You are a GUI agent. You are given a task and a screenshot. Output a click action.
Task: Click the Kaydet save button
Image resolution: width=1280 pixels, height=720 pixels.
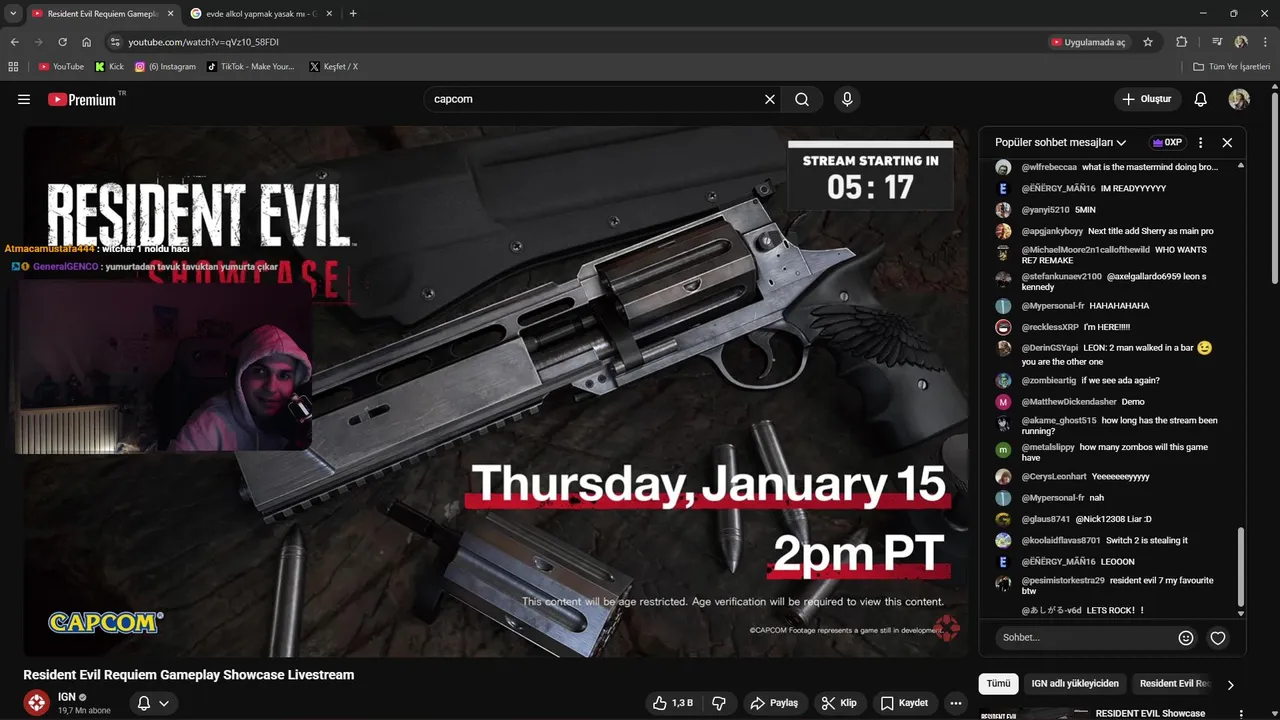coord(904,703)
